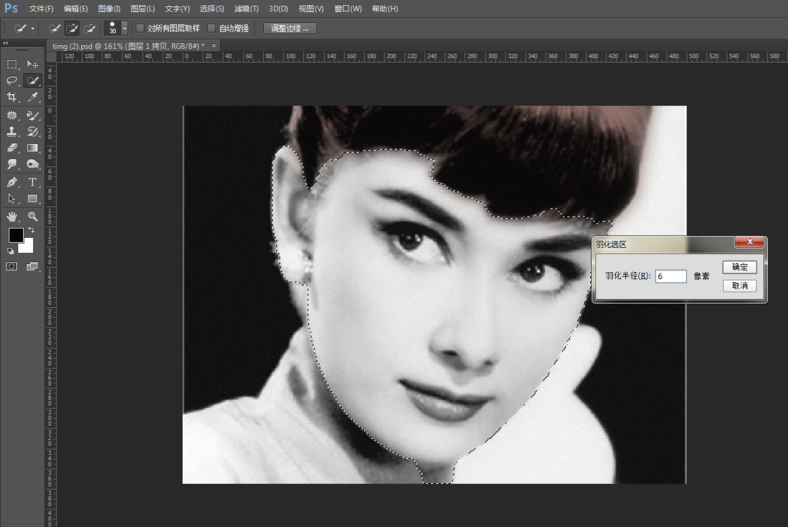
Task: Enable 对所有图层取样 checkbox
Action: 140,28
